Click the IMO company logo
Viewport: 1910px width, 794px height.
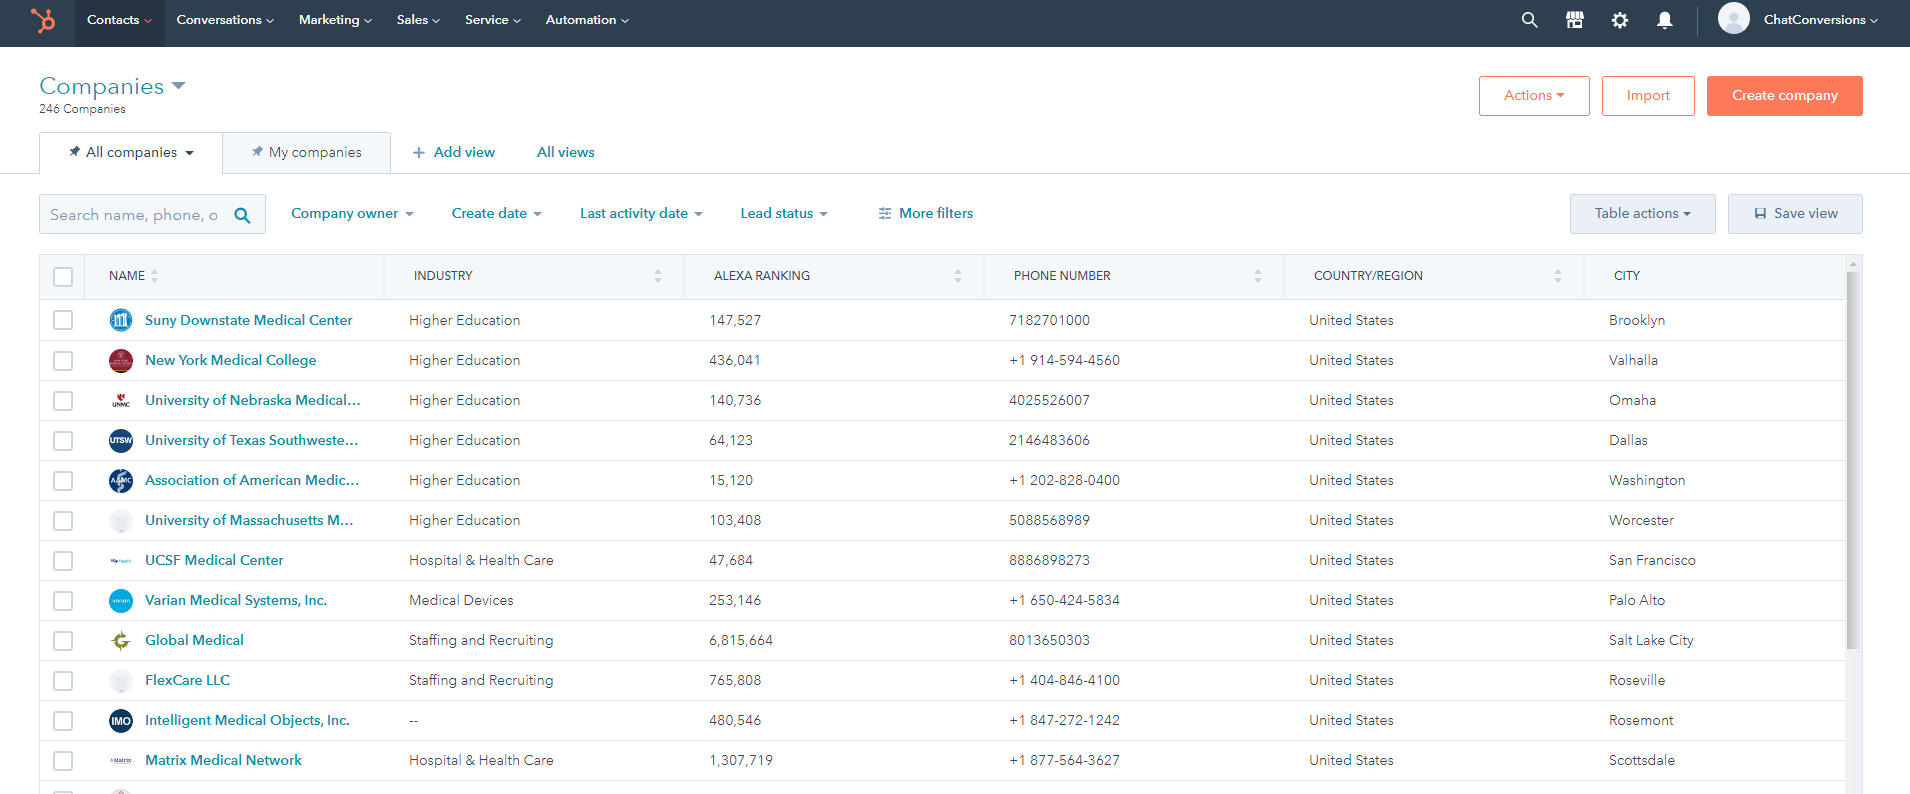(121, 720)
